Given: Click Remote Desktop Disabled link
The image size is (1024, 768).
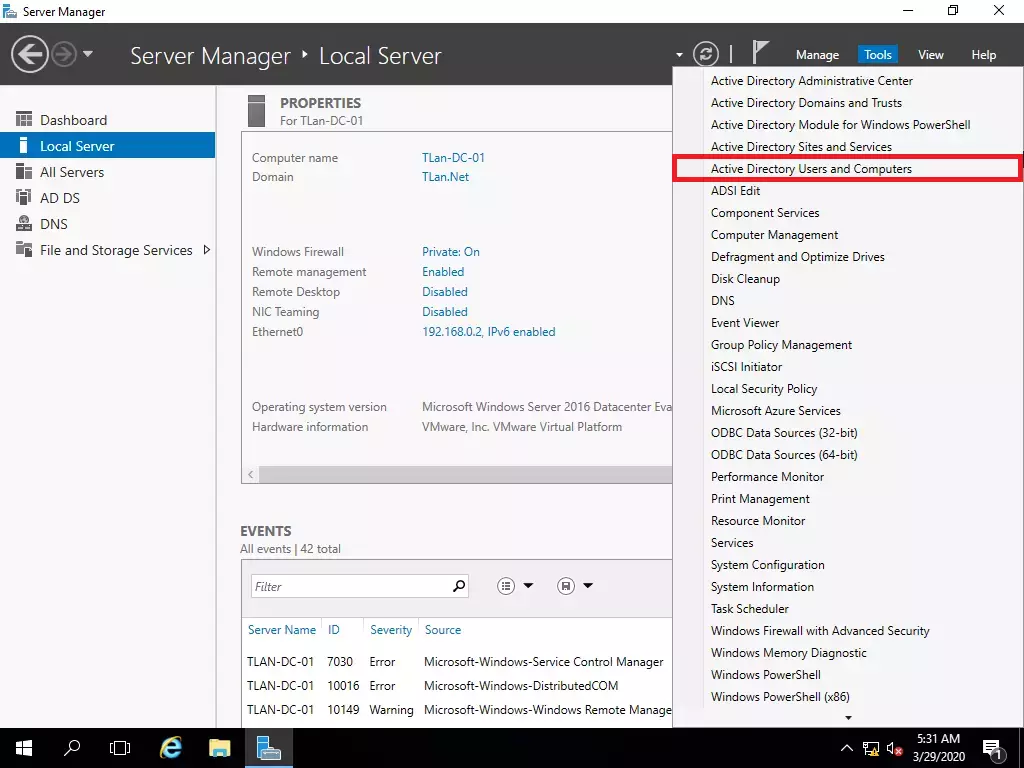Looking at the screenshot, I should 445,291.
